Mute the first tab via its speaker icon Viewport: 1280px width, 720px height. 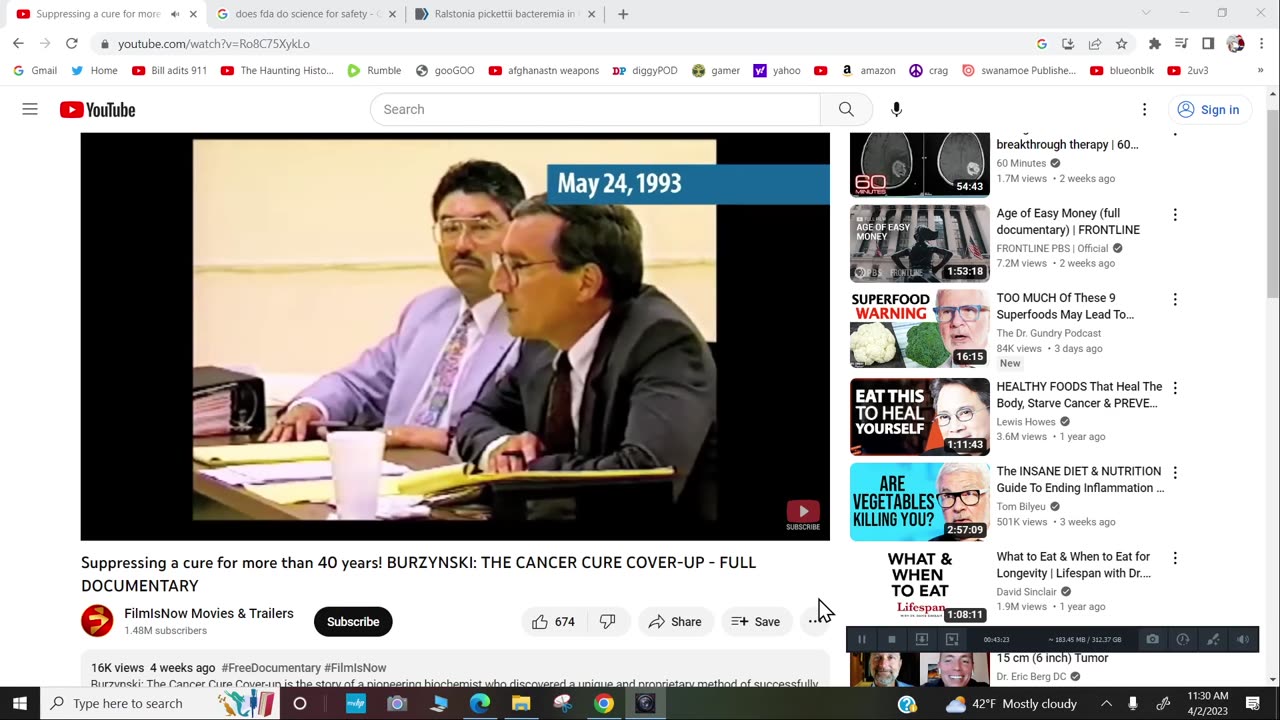click(175, 14)
